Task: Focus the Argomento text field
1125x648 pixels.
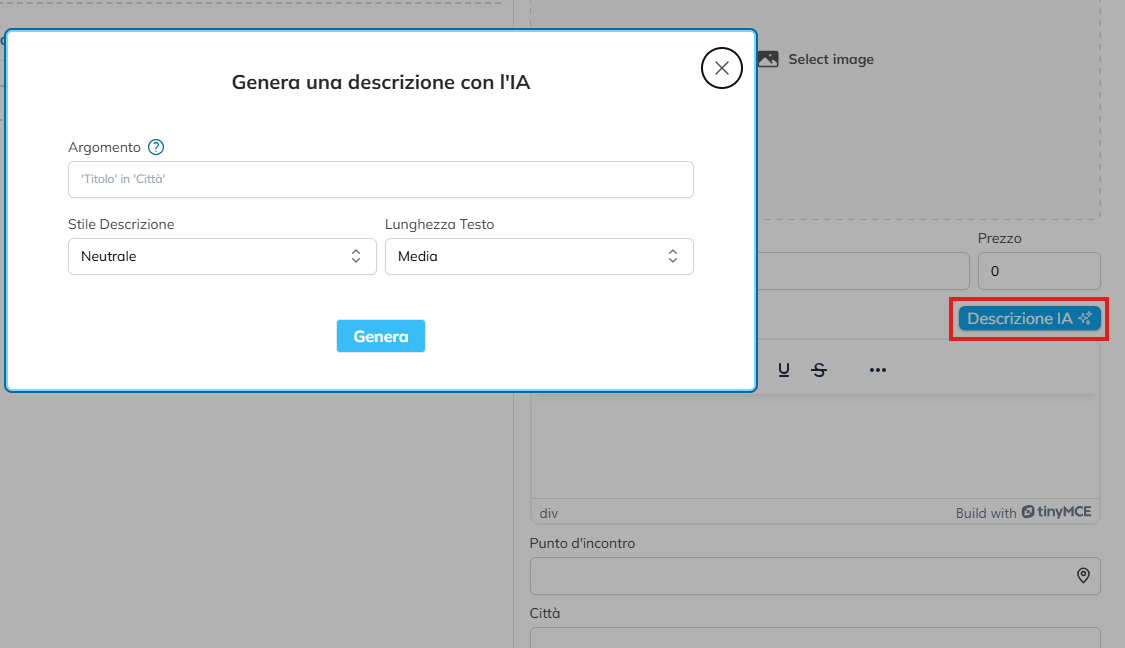Action: point(380,180)
